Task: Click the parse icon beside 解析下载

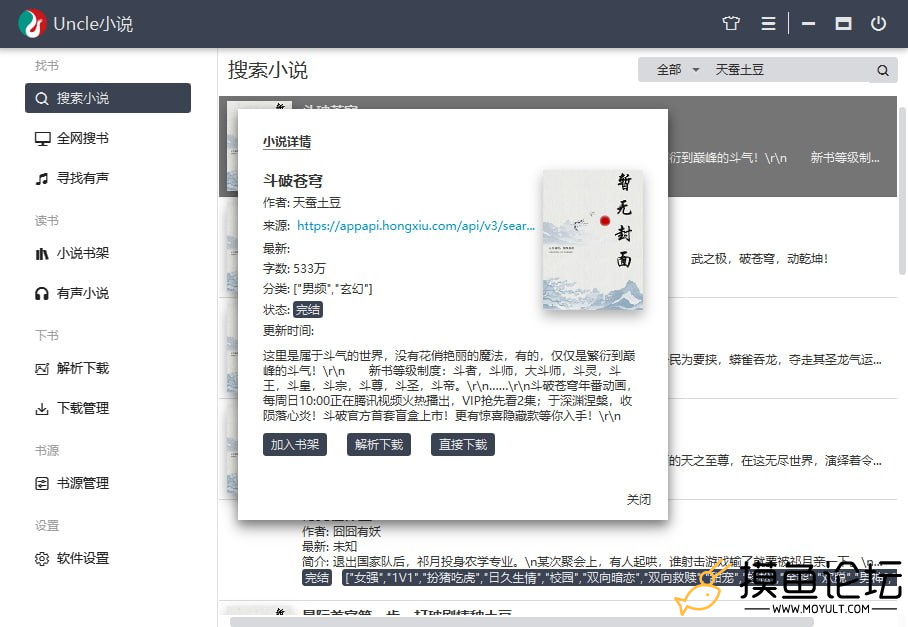Action: [42, 369]
